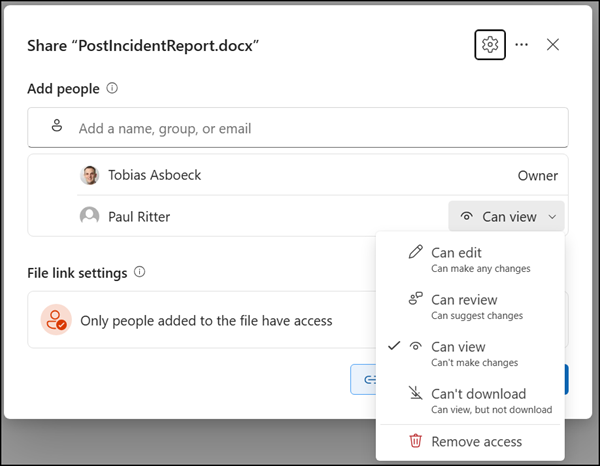The width and height of the screenshot is (600, 466).
Task: Choose Can't download permission
Action: [470, 401]
